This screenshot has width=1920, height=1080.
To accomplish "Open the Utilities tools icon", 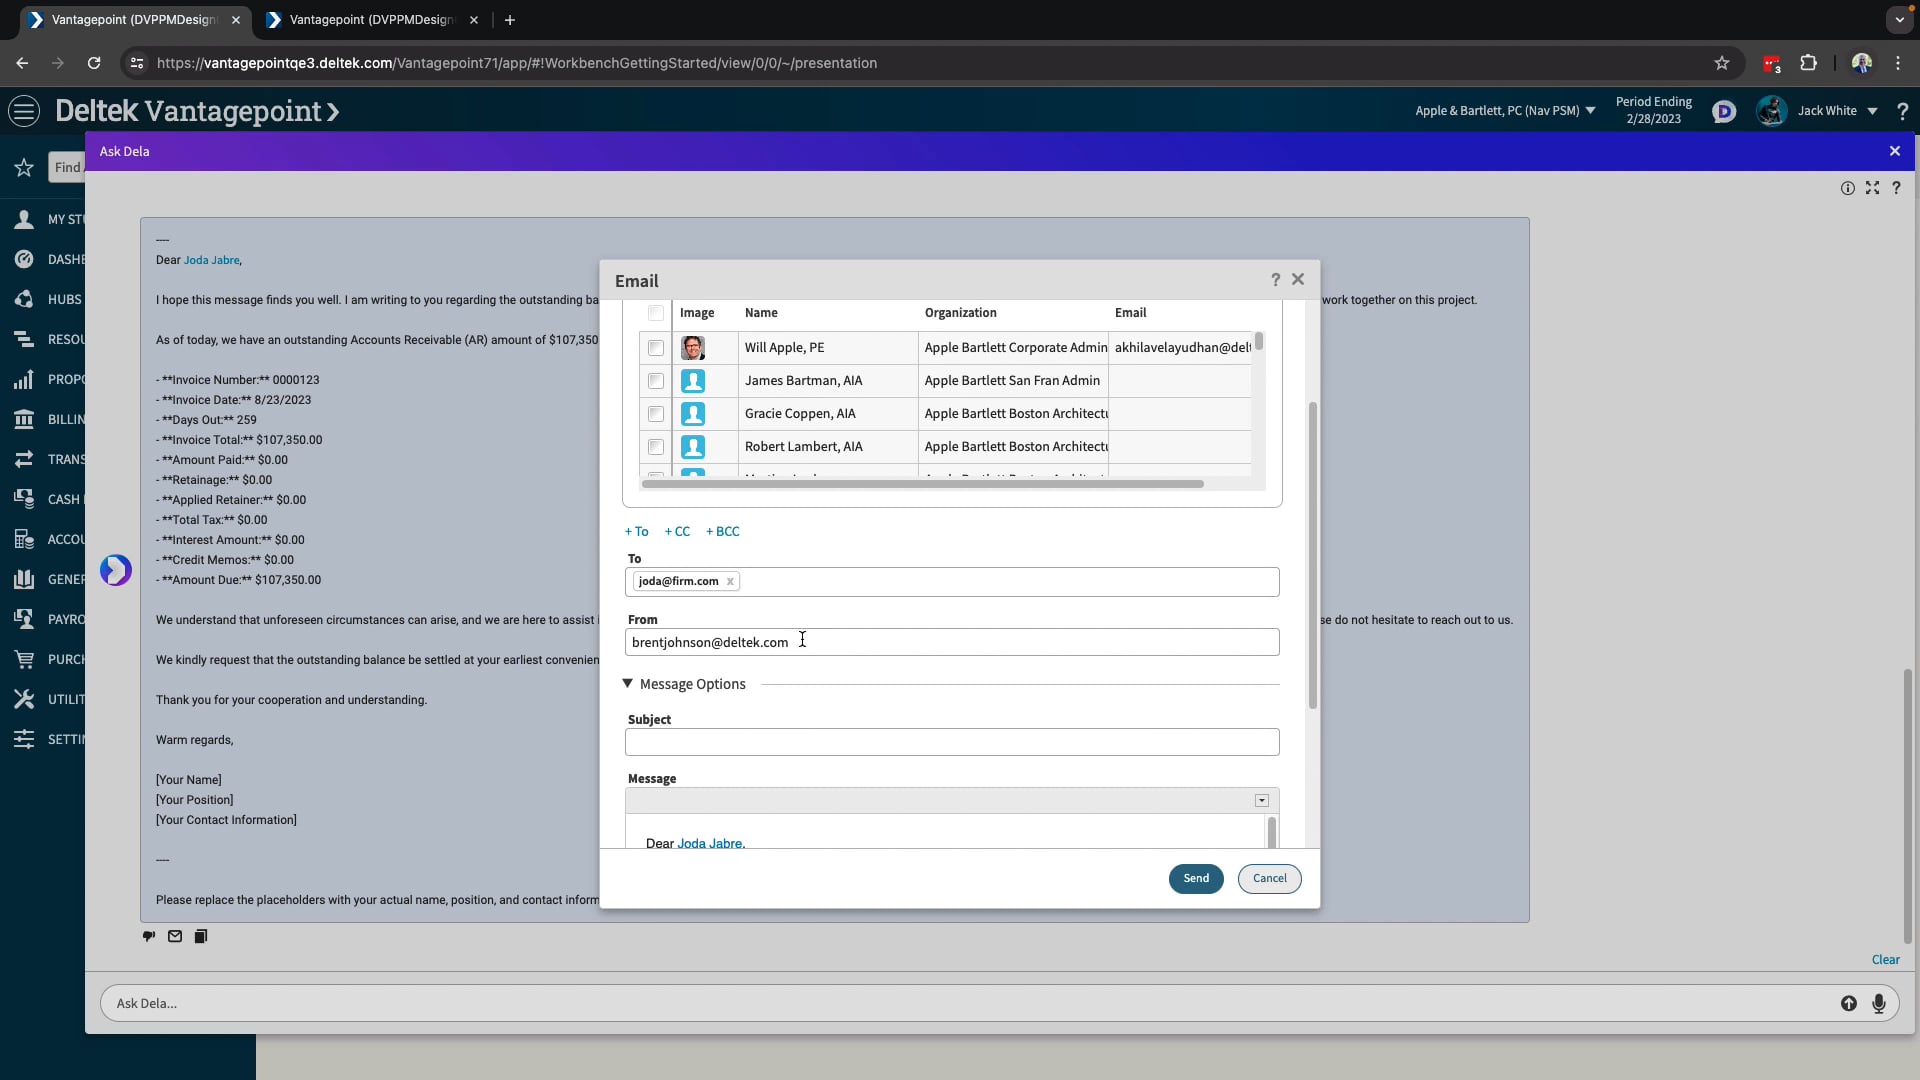I will pos(24,699).
